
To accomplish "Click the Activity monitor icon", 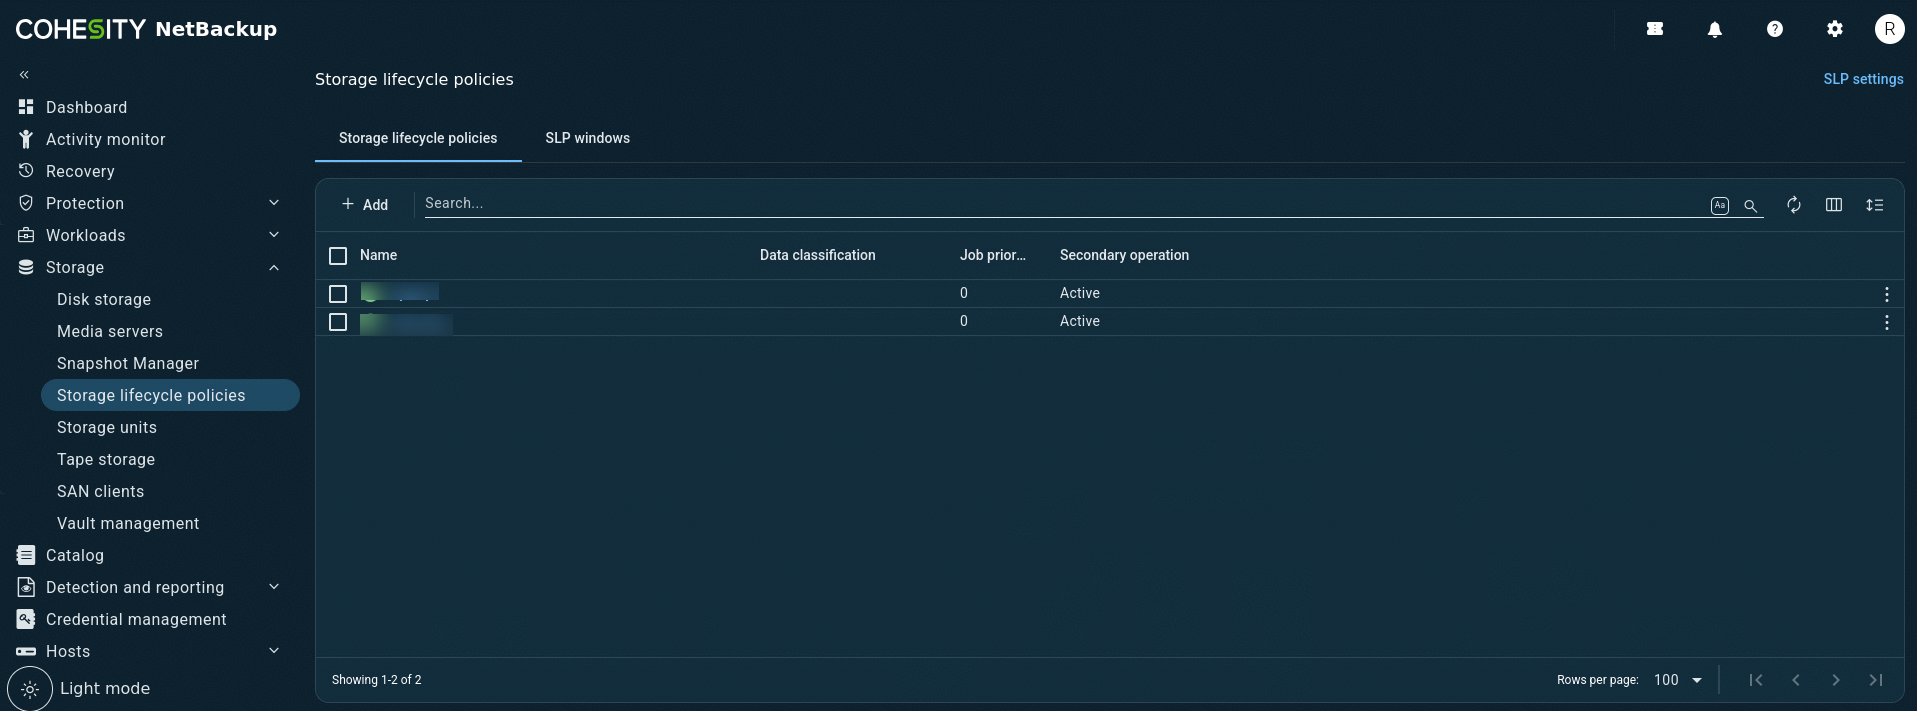I will click(26, 139).
